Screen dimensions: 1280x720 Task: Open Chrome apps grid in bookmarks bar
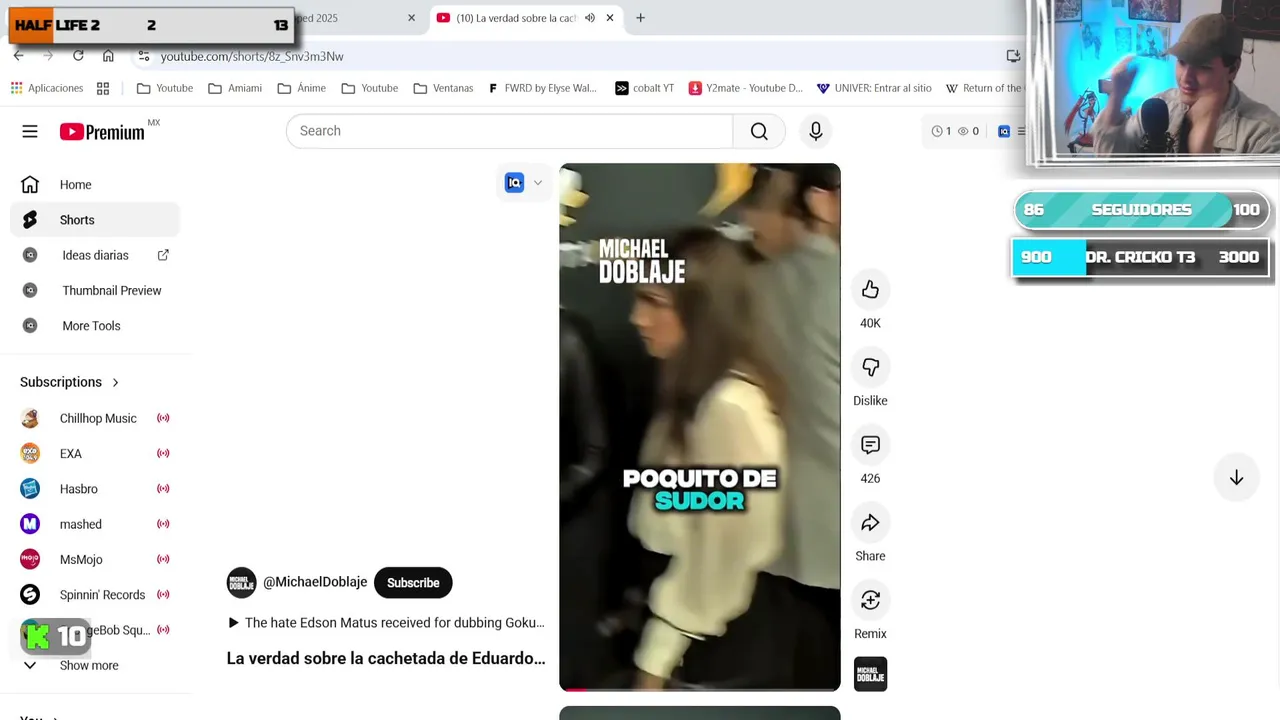pos(103,88)
